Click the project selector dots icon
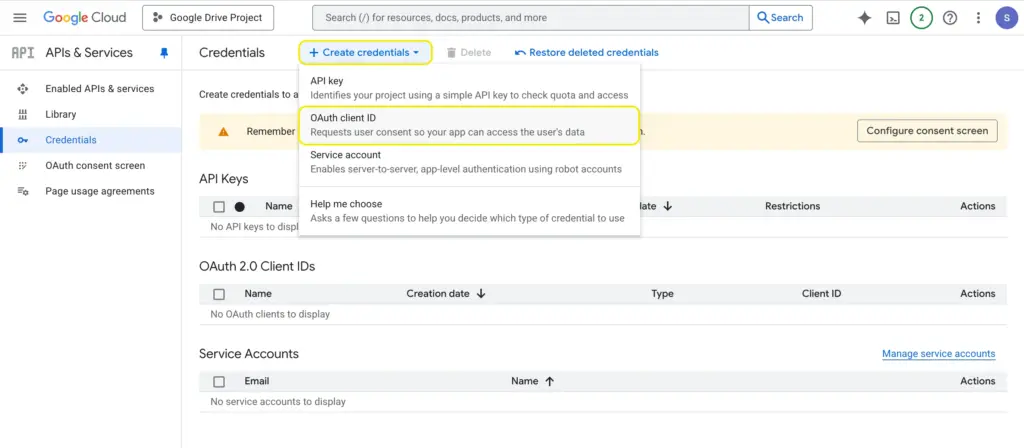Viewport: 1024px width, 448px height. (x=157, y=18)
